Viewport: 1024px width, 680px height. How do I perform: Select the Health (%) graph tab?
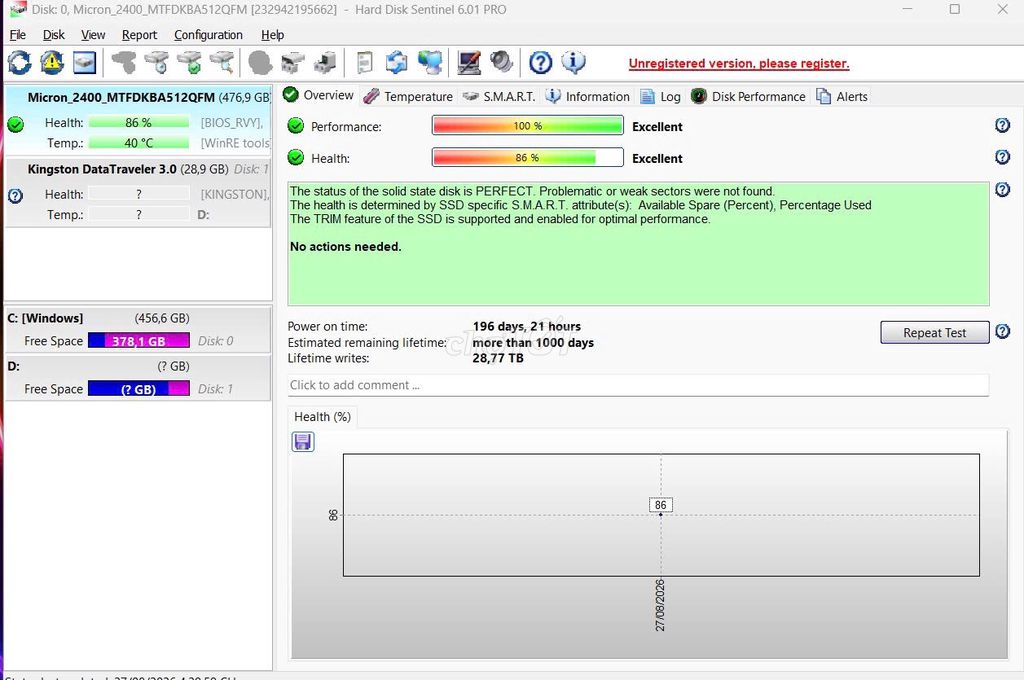[x=323, y=417]
